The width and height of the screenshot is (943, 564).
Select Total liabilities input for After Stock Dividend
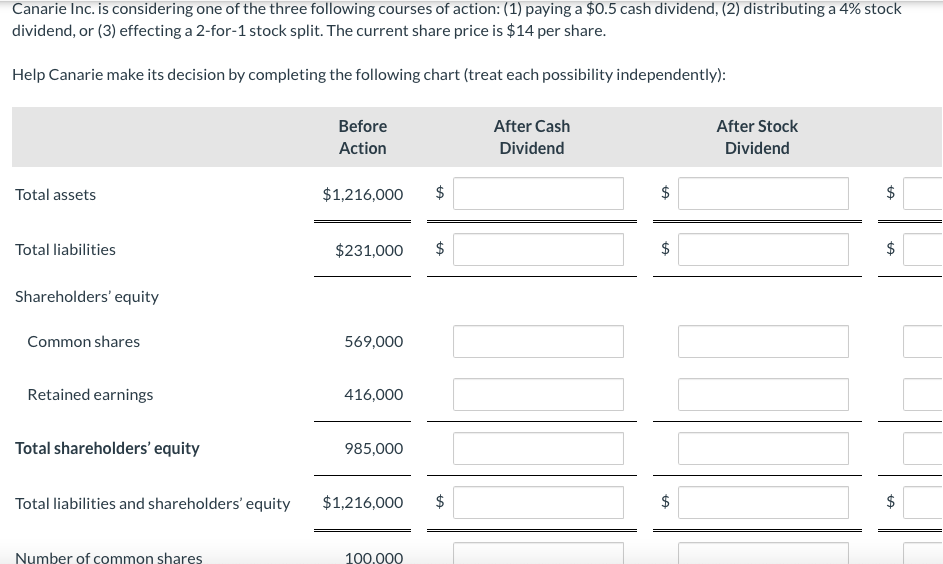763,250
